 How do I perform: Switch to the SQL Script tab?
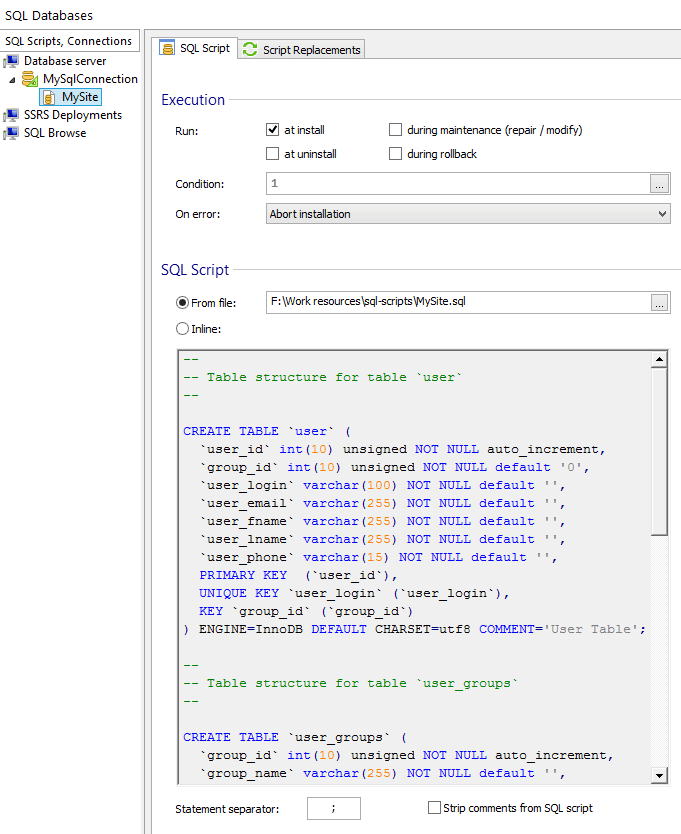tap(195, 48)
